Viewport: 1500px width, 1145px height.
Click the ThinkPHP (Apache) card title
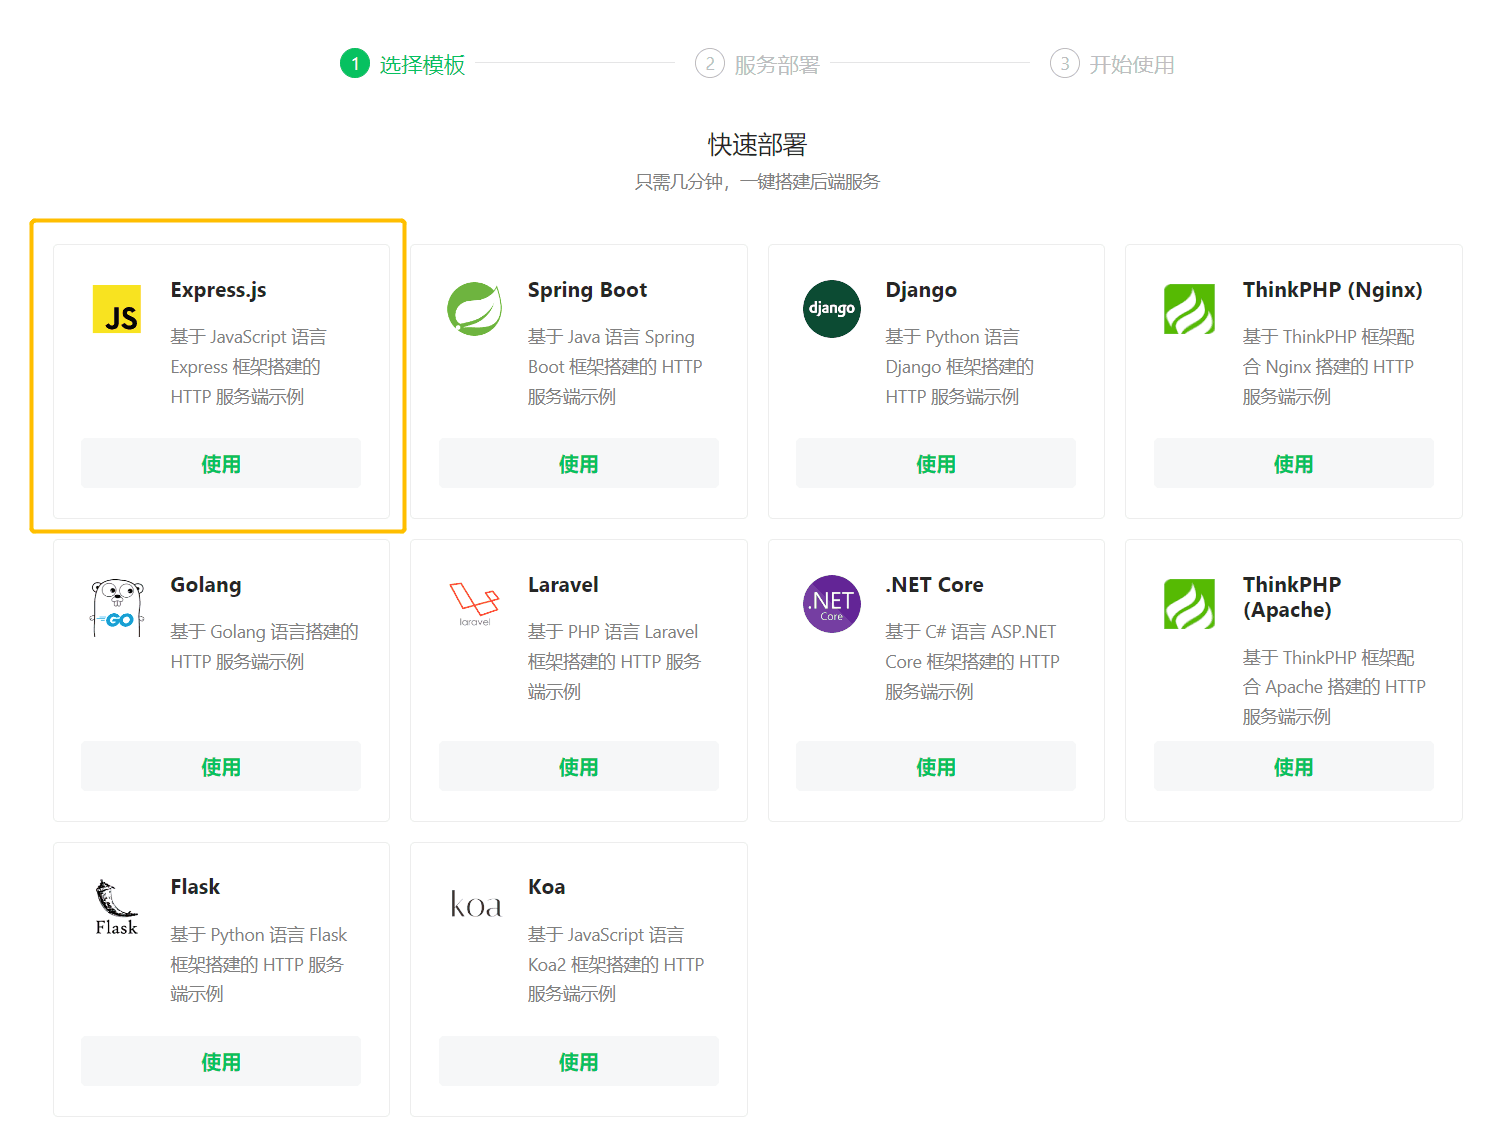tap(1292, 597)
